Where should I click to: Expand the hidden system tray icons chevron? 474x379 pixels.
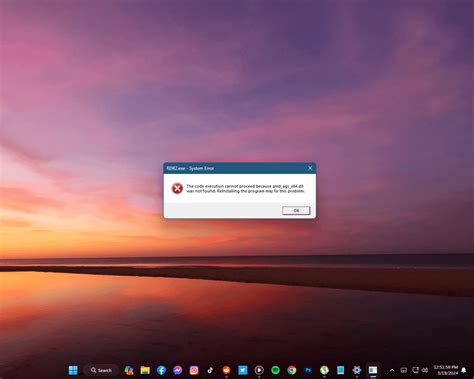coord(392,370)
